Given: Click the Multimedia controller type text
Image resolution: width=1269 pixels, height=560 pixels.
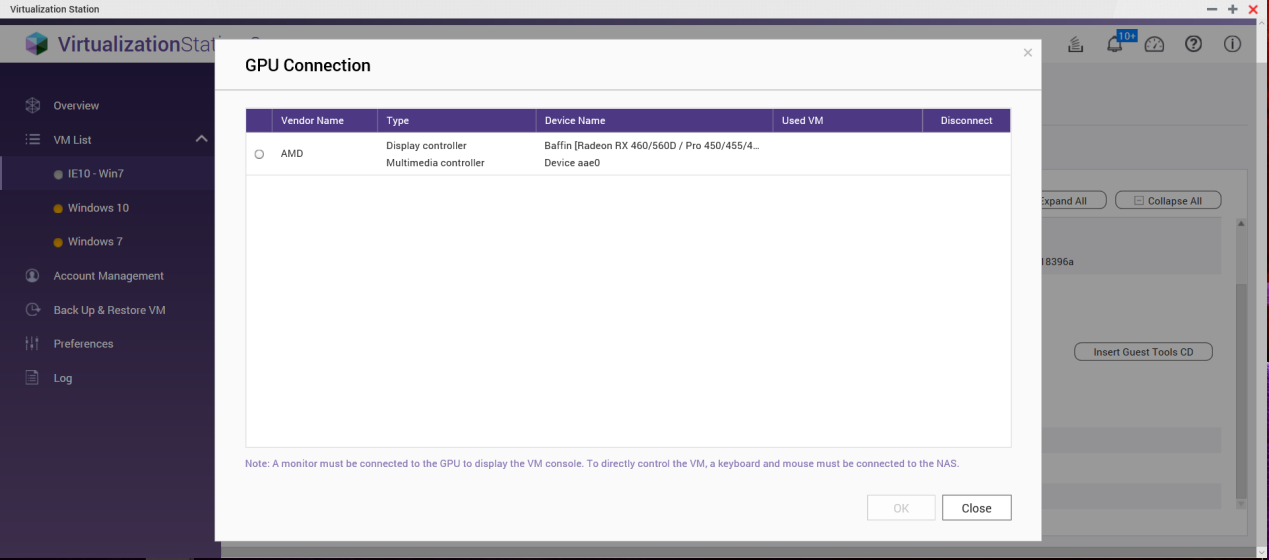Looking at the screenshot, I should [435, 162].
